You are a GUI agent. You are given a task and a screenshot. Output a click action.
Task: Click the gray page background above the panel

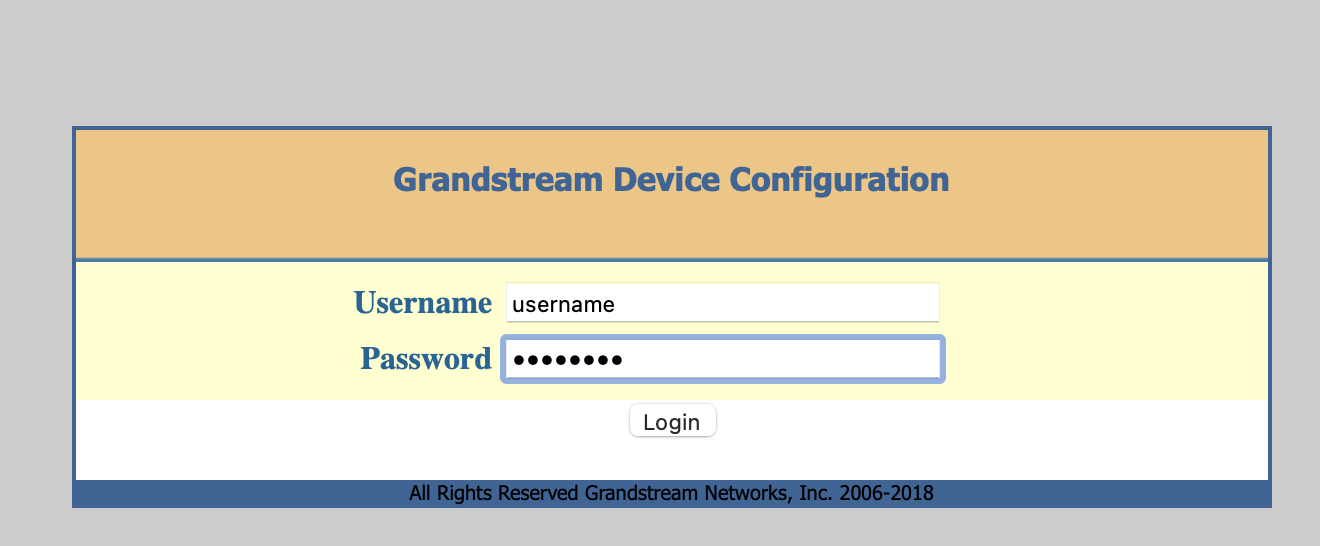coord(660,60)
